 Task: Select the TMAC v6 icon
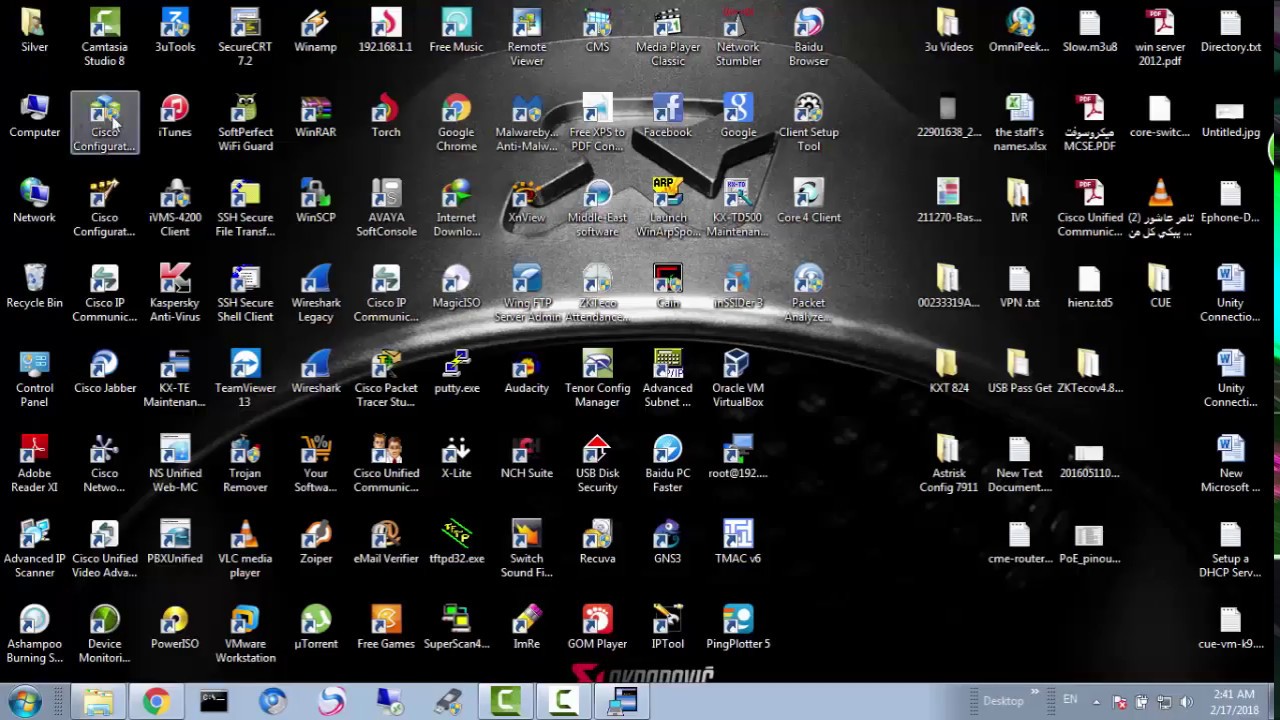[x=738, y=542]
